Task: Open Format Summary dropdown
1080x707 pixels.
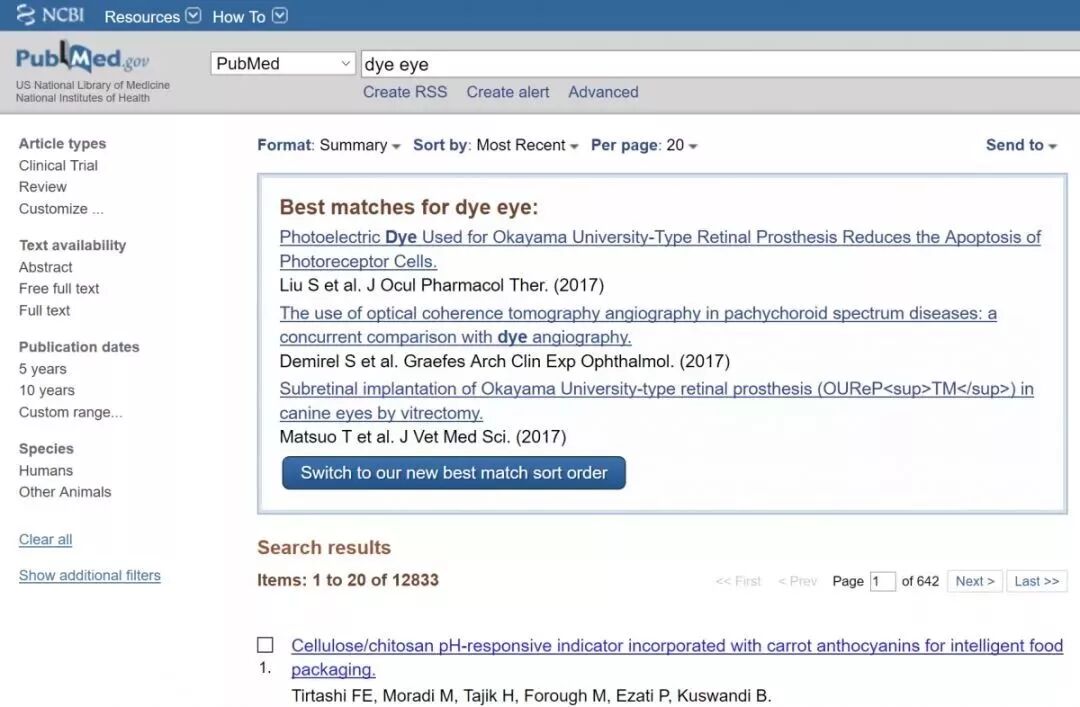Action: pyautogui.click(x=329, y=145)
